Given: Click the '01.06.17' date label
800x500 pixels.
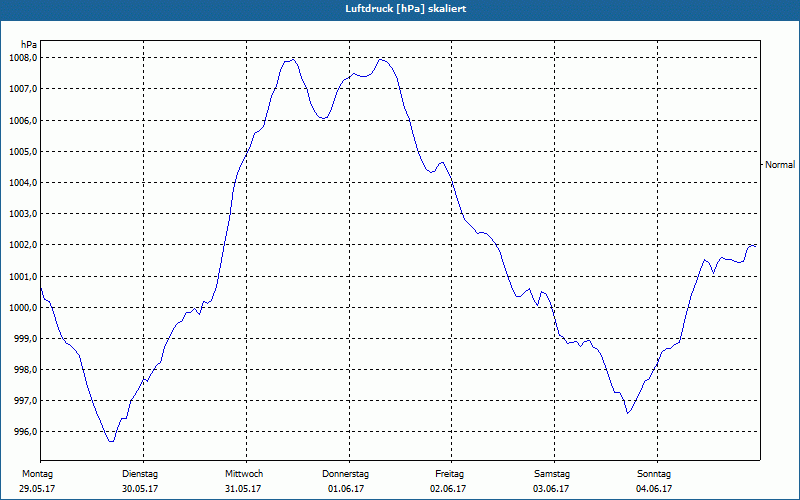Looking at the screenshot, I should [346, 489].
